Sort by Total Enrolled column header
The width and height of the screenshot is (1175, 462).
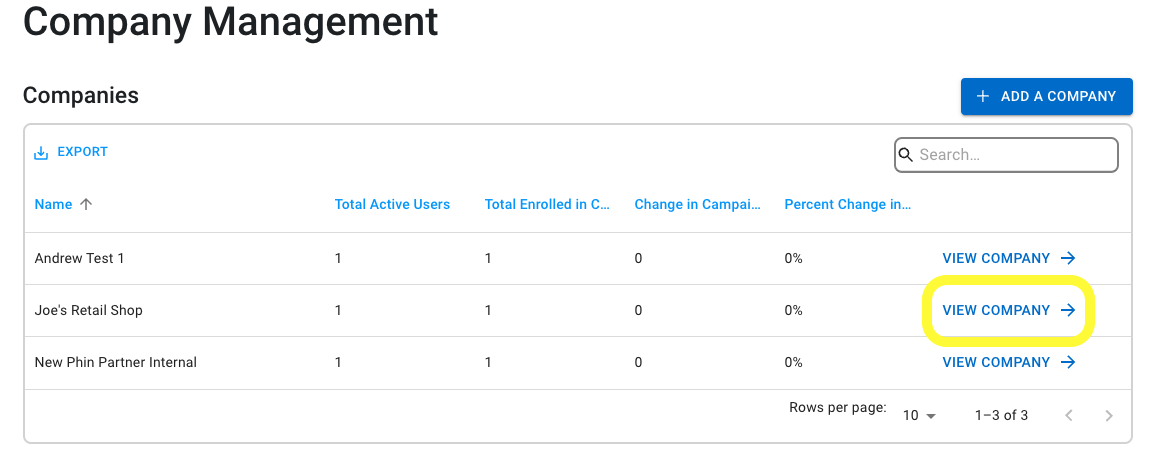[x=547, y=204]
